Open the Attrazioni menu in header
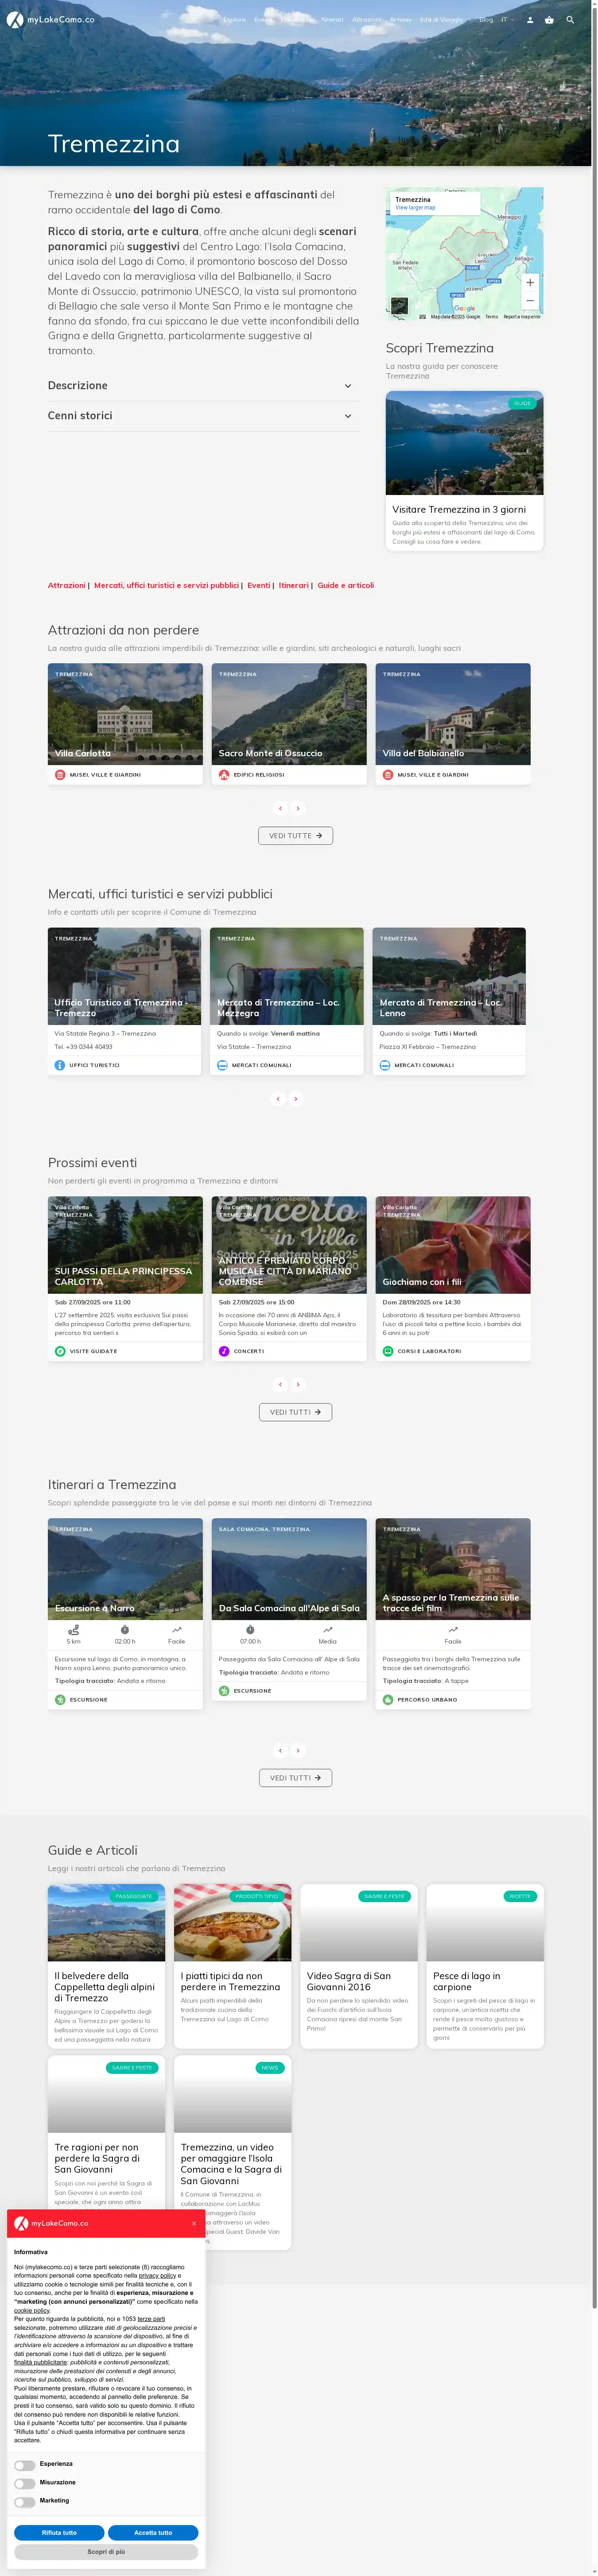Viewport: 598px width, 2576px height. [x=366, y=20]
